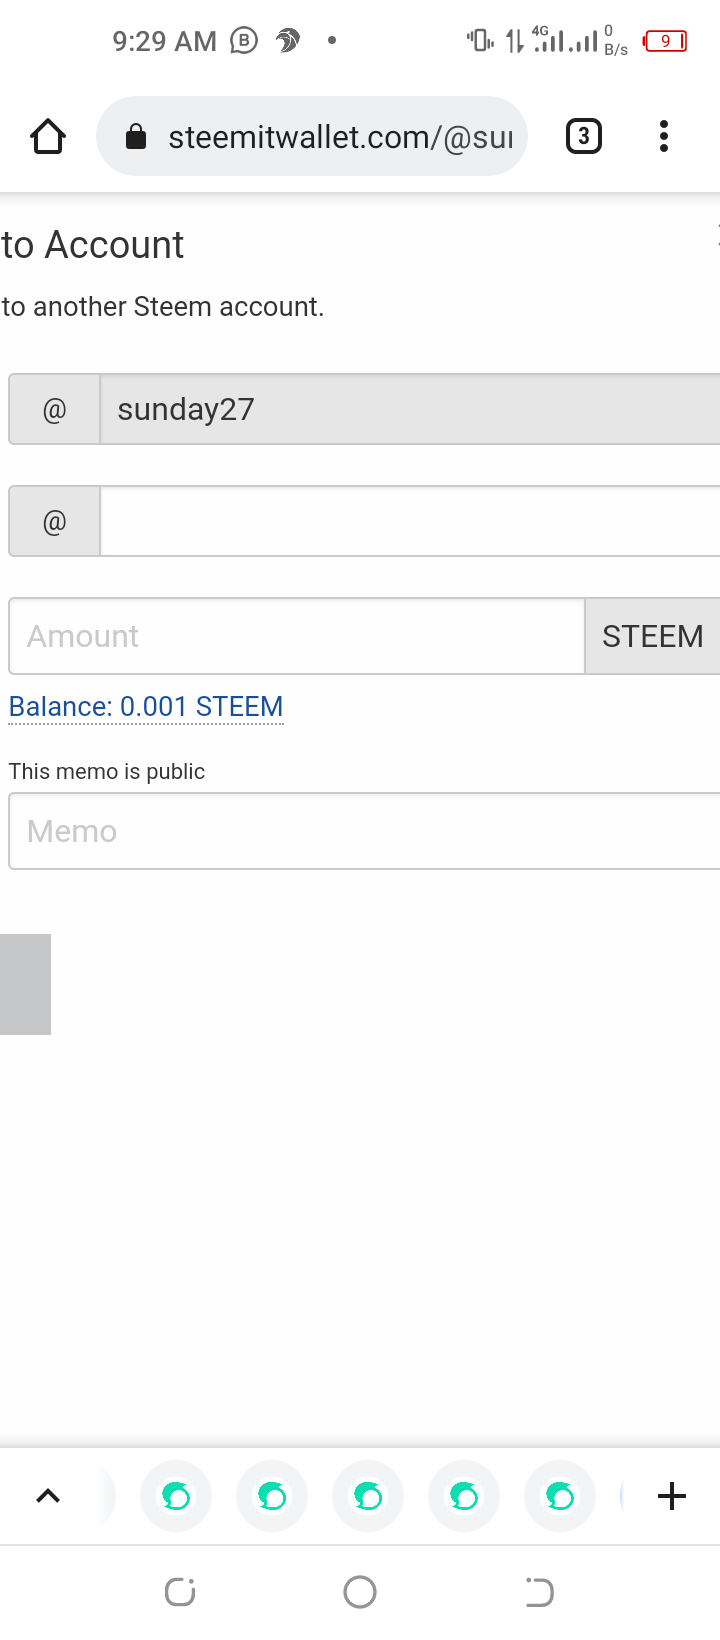The image size is (720, 1640).
Task: Tap the Android back navigation button
Action: point(539,1592)
